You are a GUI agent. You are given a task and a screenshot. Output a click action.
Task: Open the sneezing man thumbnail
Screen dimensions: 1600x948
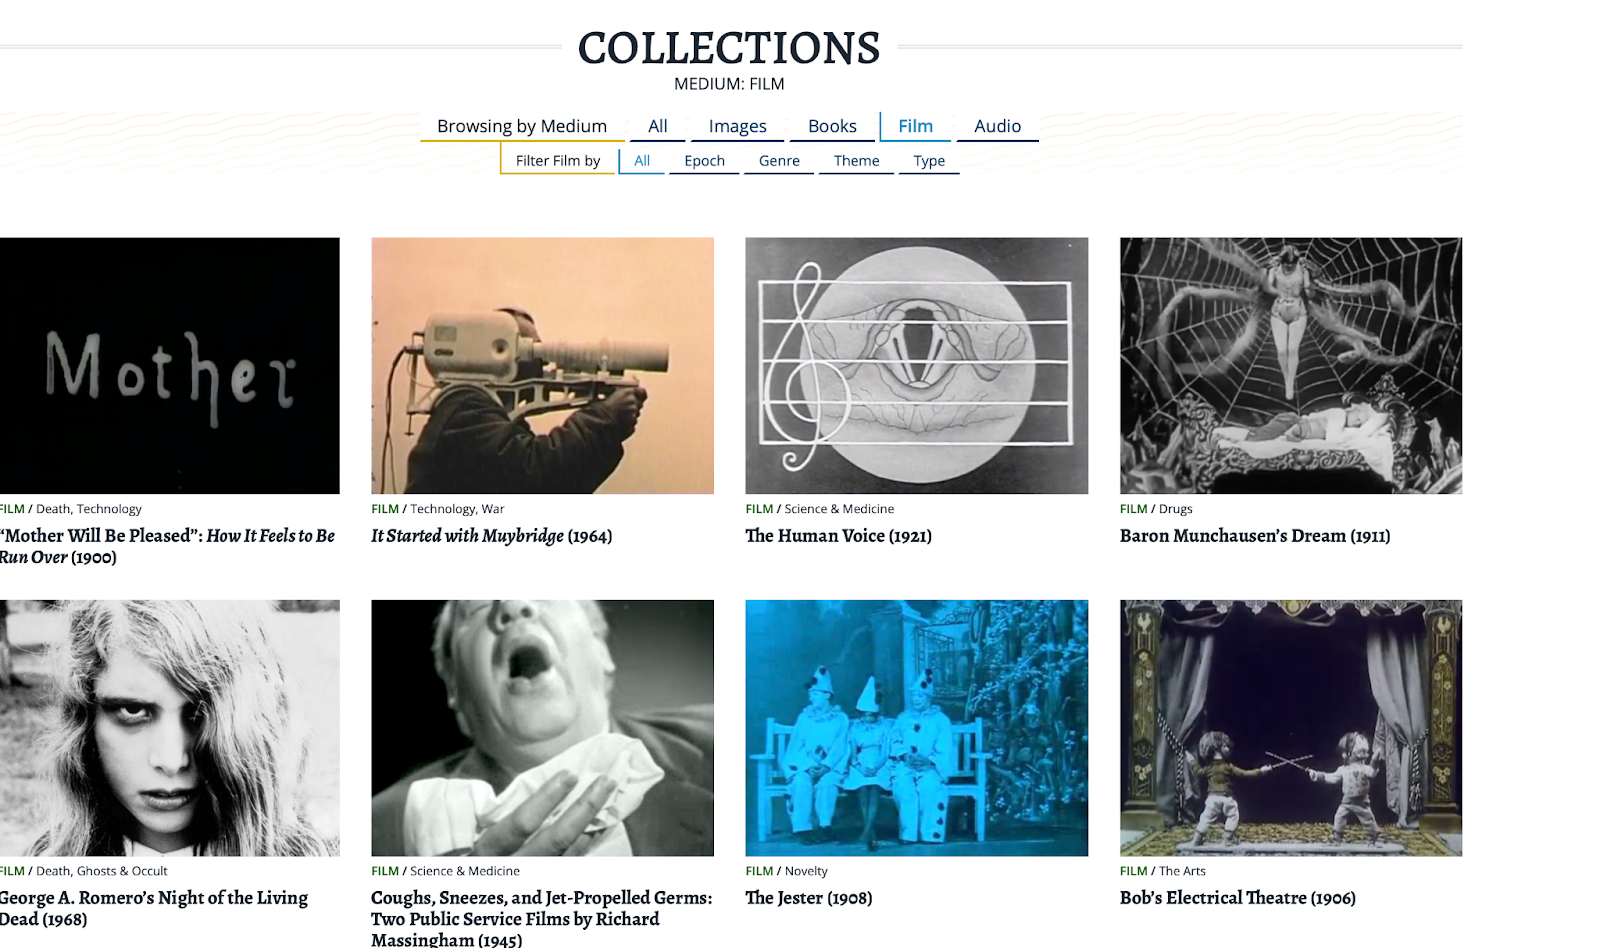pos(542,728)
